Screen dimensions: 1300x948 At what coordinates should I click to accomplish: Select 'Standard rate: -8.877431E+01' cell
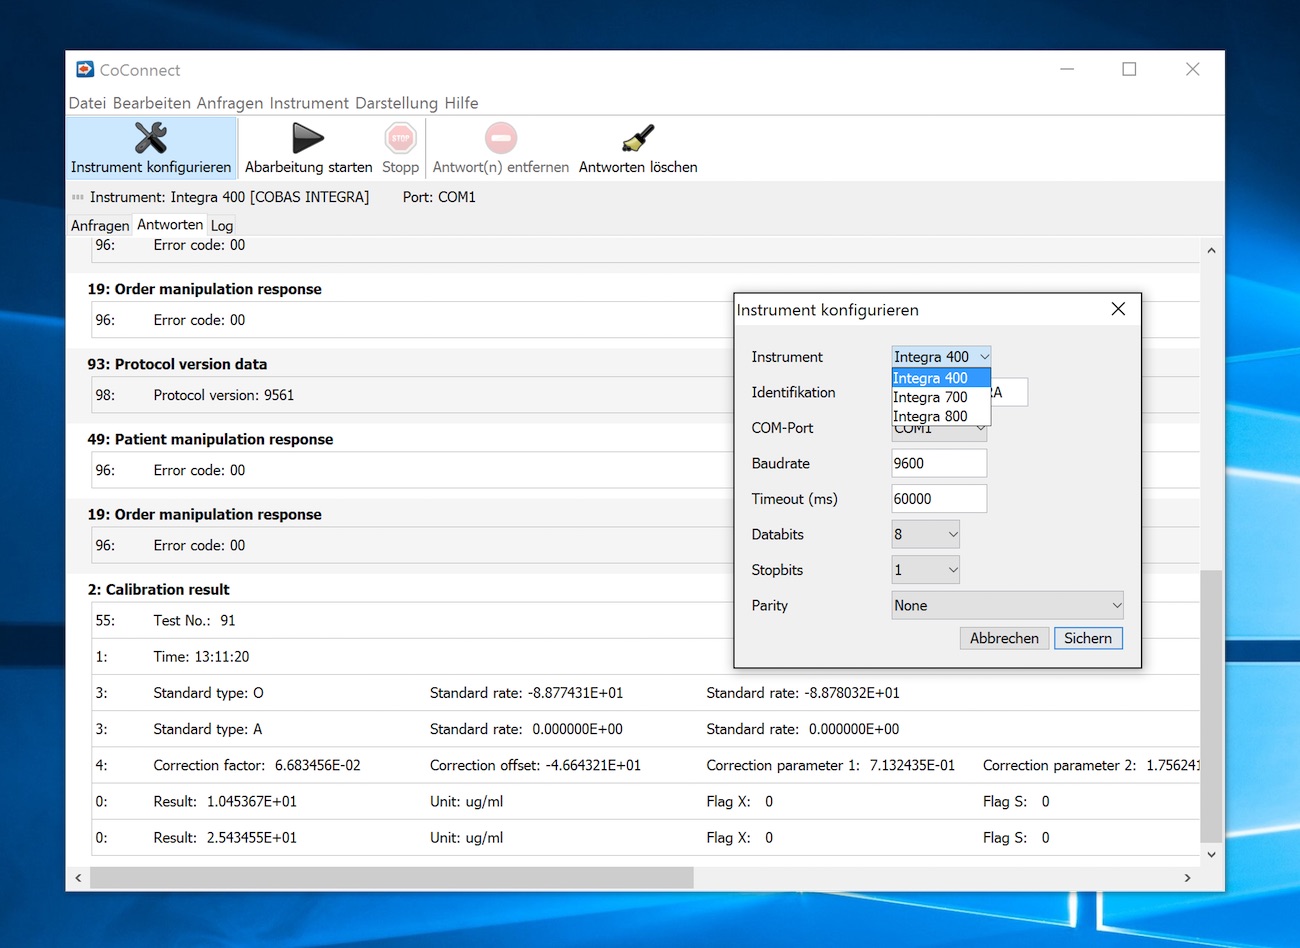[x=526, y=692]
